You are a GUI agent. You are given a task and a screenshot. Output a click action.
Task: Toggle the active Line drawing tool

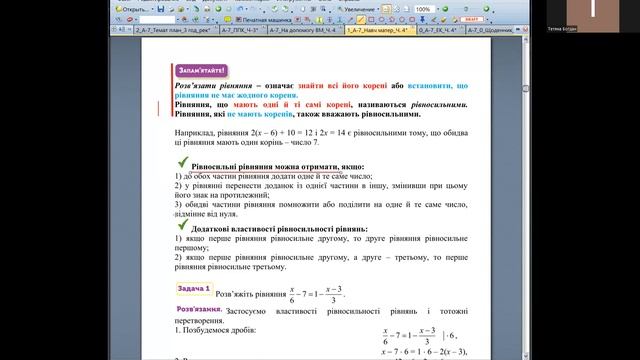pos(361,20)
